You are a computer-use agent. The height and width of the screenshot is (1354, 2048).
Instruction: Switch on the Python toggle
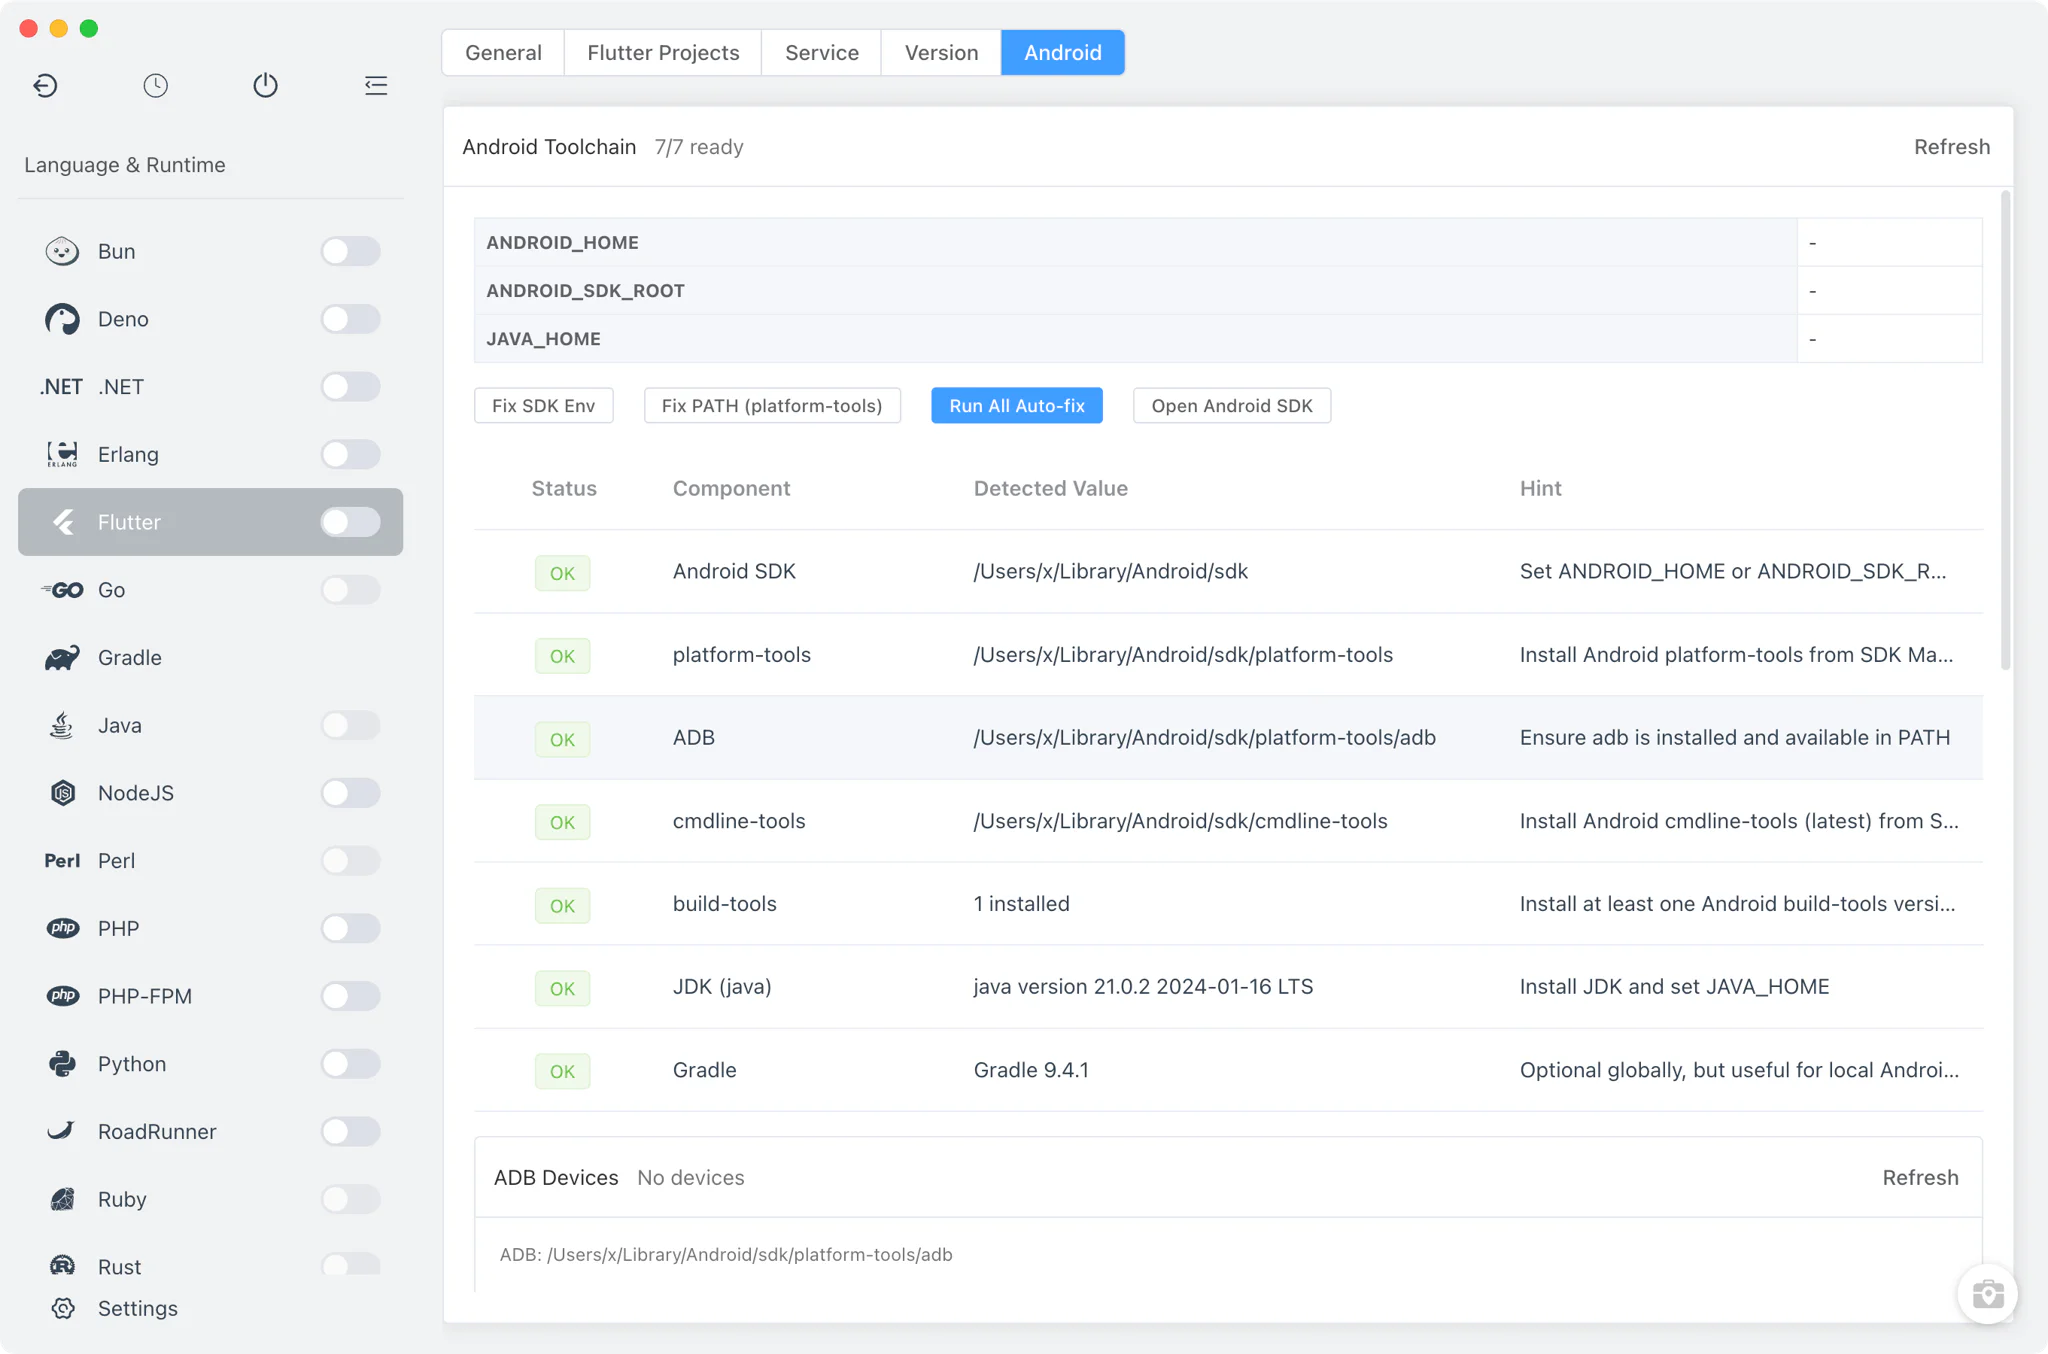pos(350,1064)
